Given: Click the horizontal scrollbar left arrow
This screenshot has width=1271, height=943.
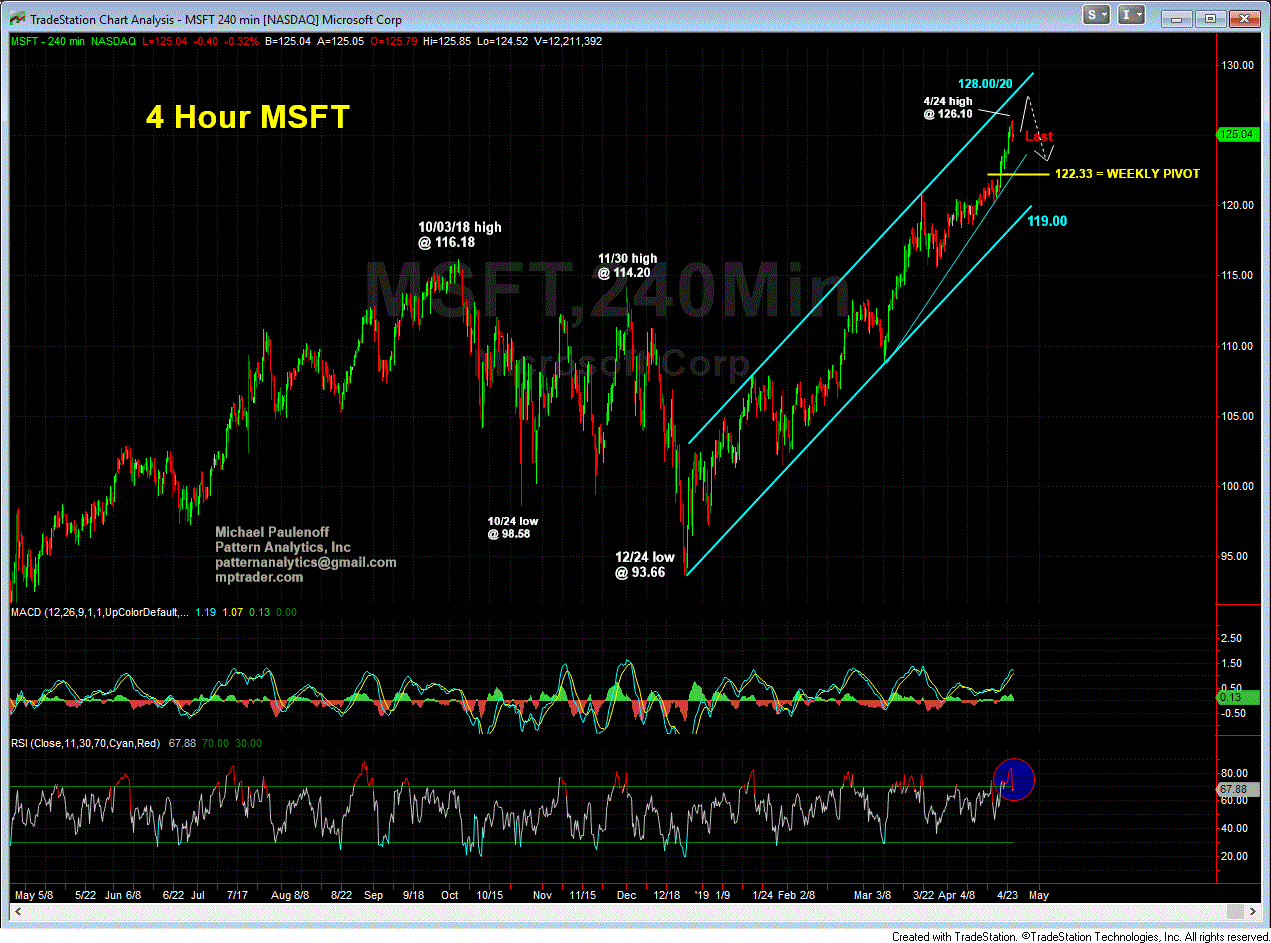Looking at the screenshot, I should click(18, 910).
